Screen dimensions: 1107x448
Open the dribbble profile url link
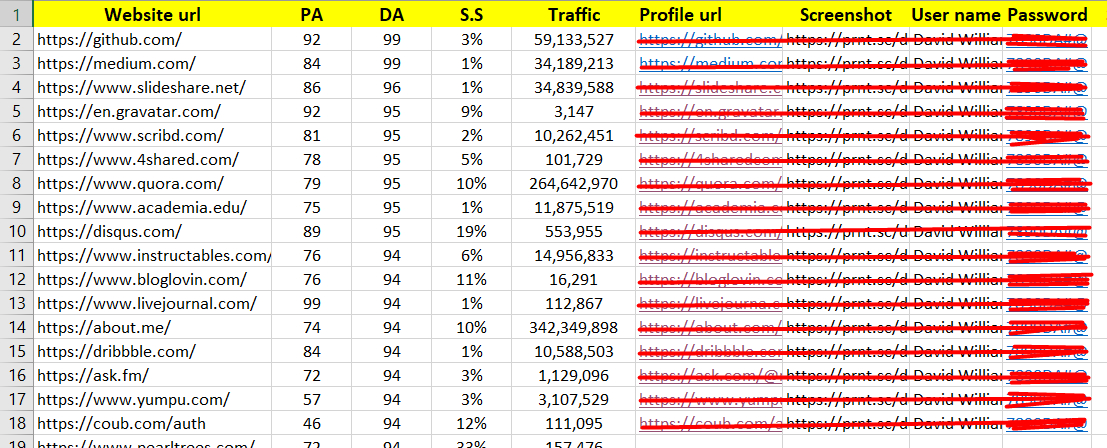[x=710, y=351]
